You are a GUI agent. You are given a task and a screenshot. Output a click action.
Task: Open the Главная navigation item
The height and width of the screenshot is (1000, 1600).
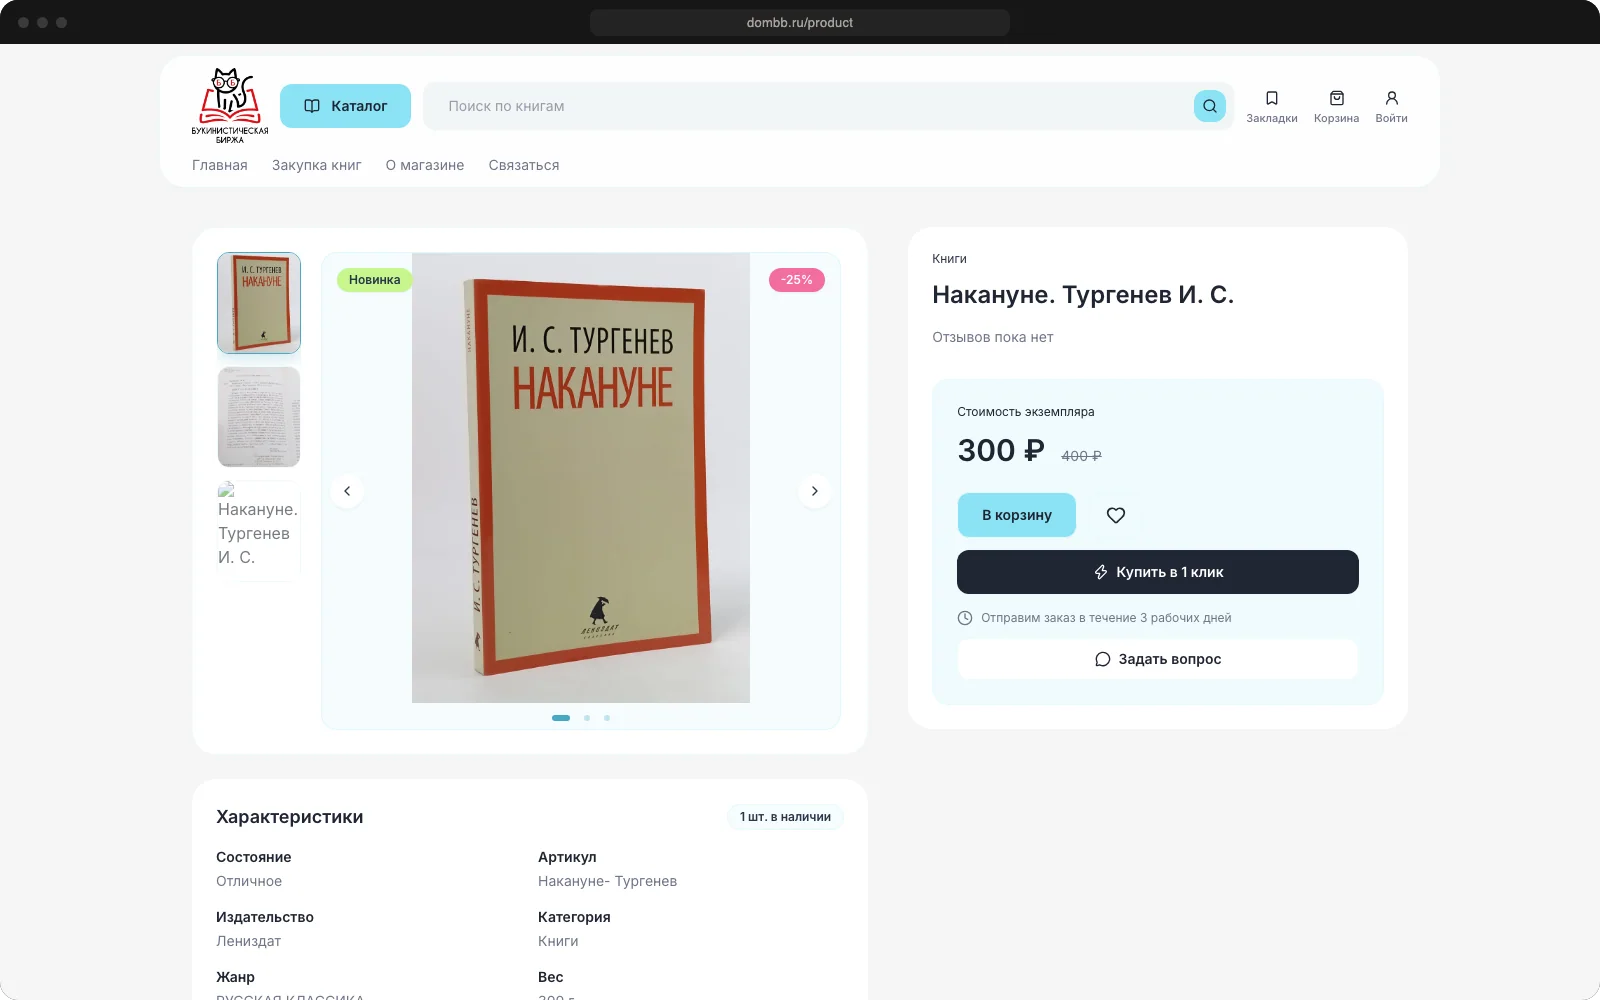(220, 165)
